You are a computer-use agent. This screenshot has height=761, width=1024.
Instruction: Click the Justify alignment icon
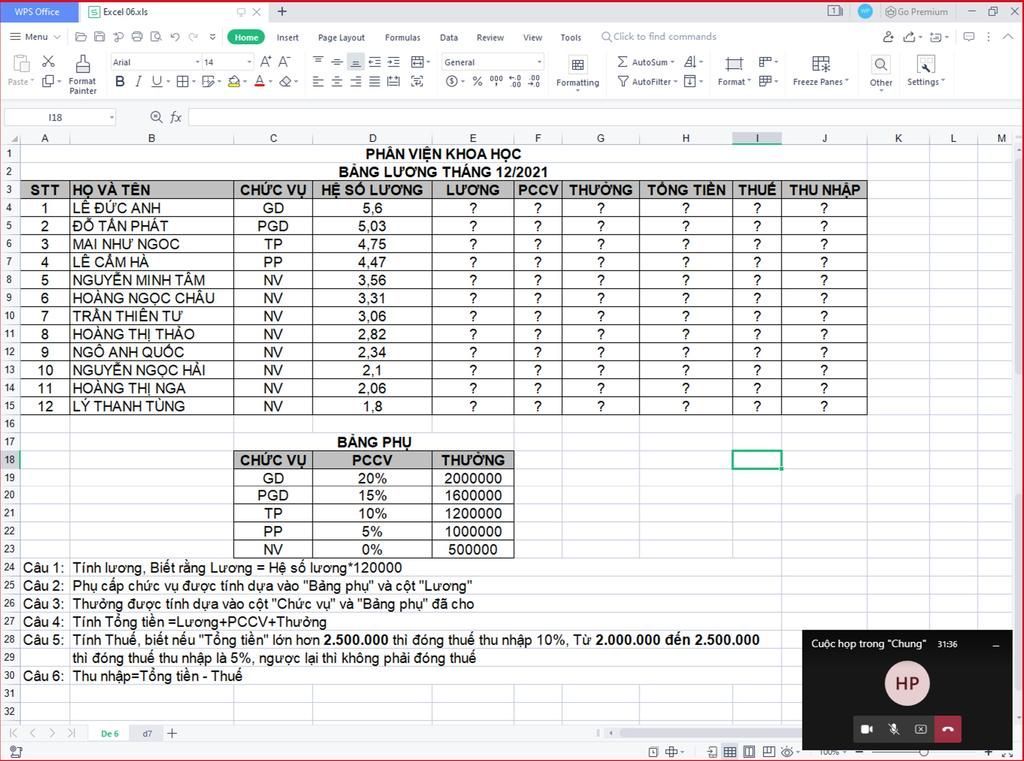[x=374, y=81]
